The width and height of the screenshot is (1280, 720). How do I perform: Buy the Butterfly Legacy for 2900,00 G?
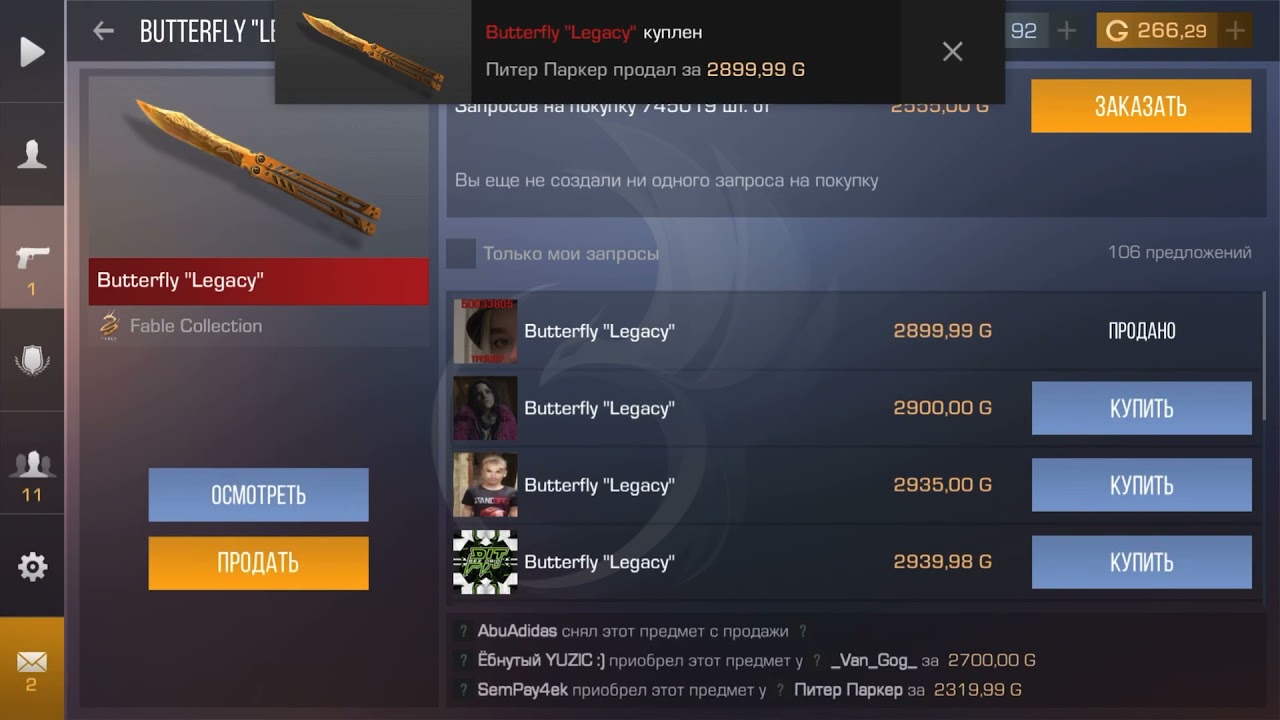coord(1141,408)
